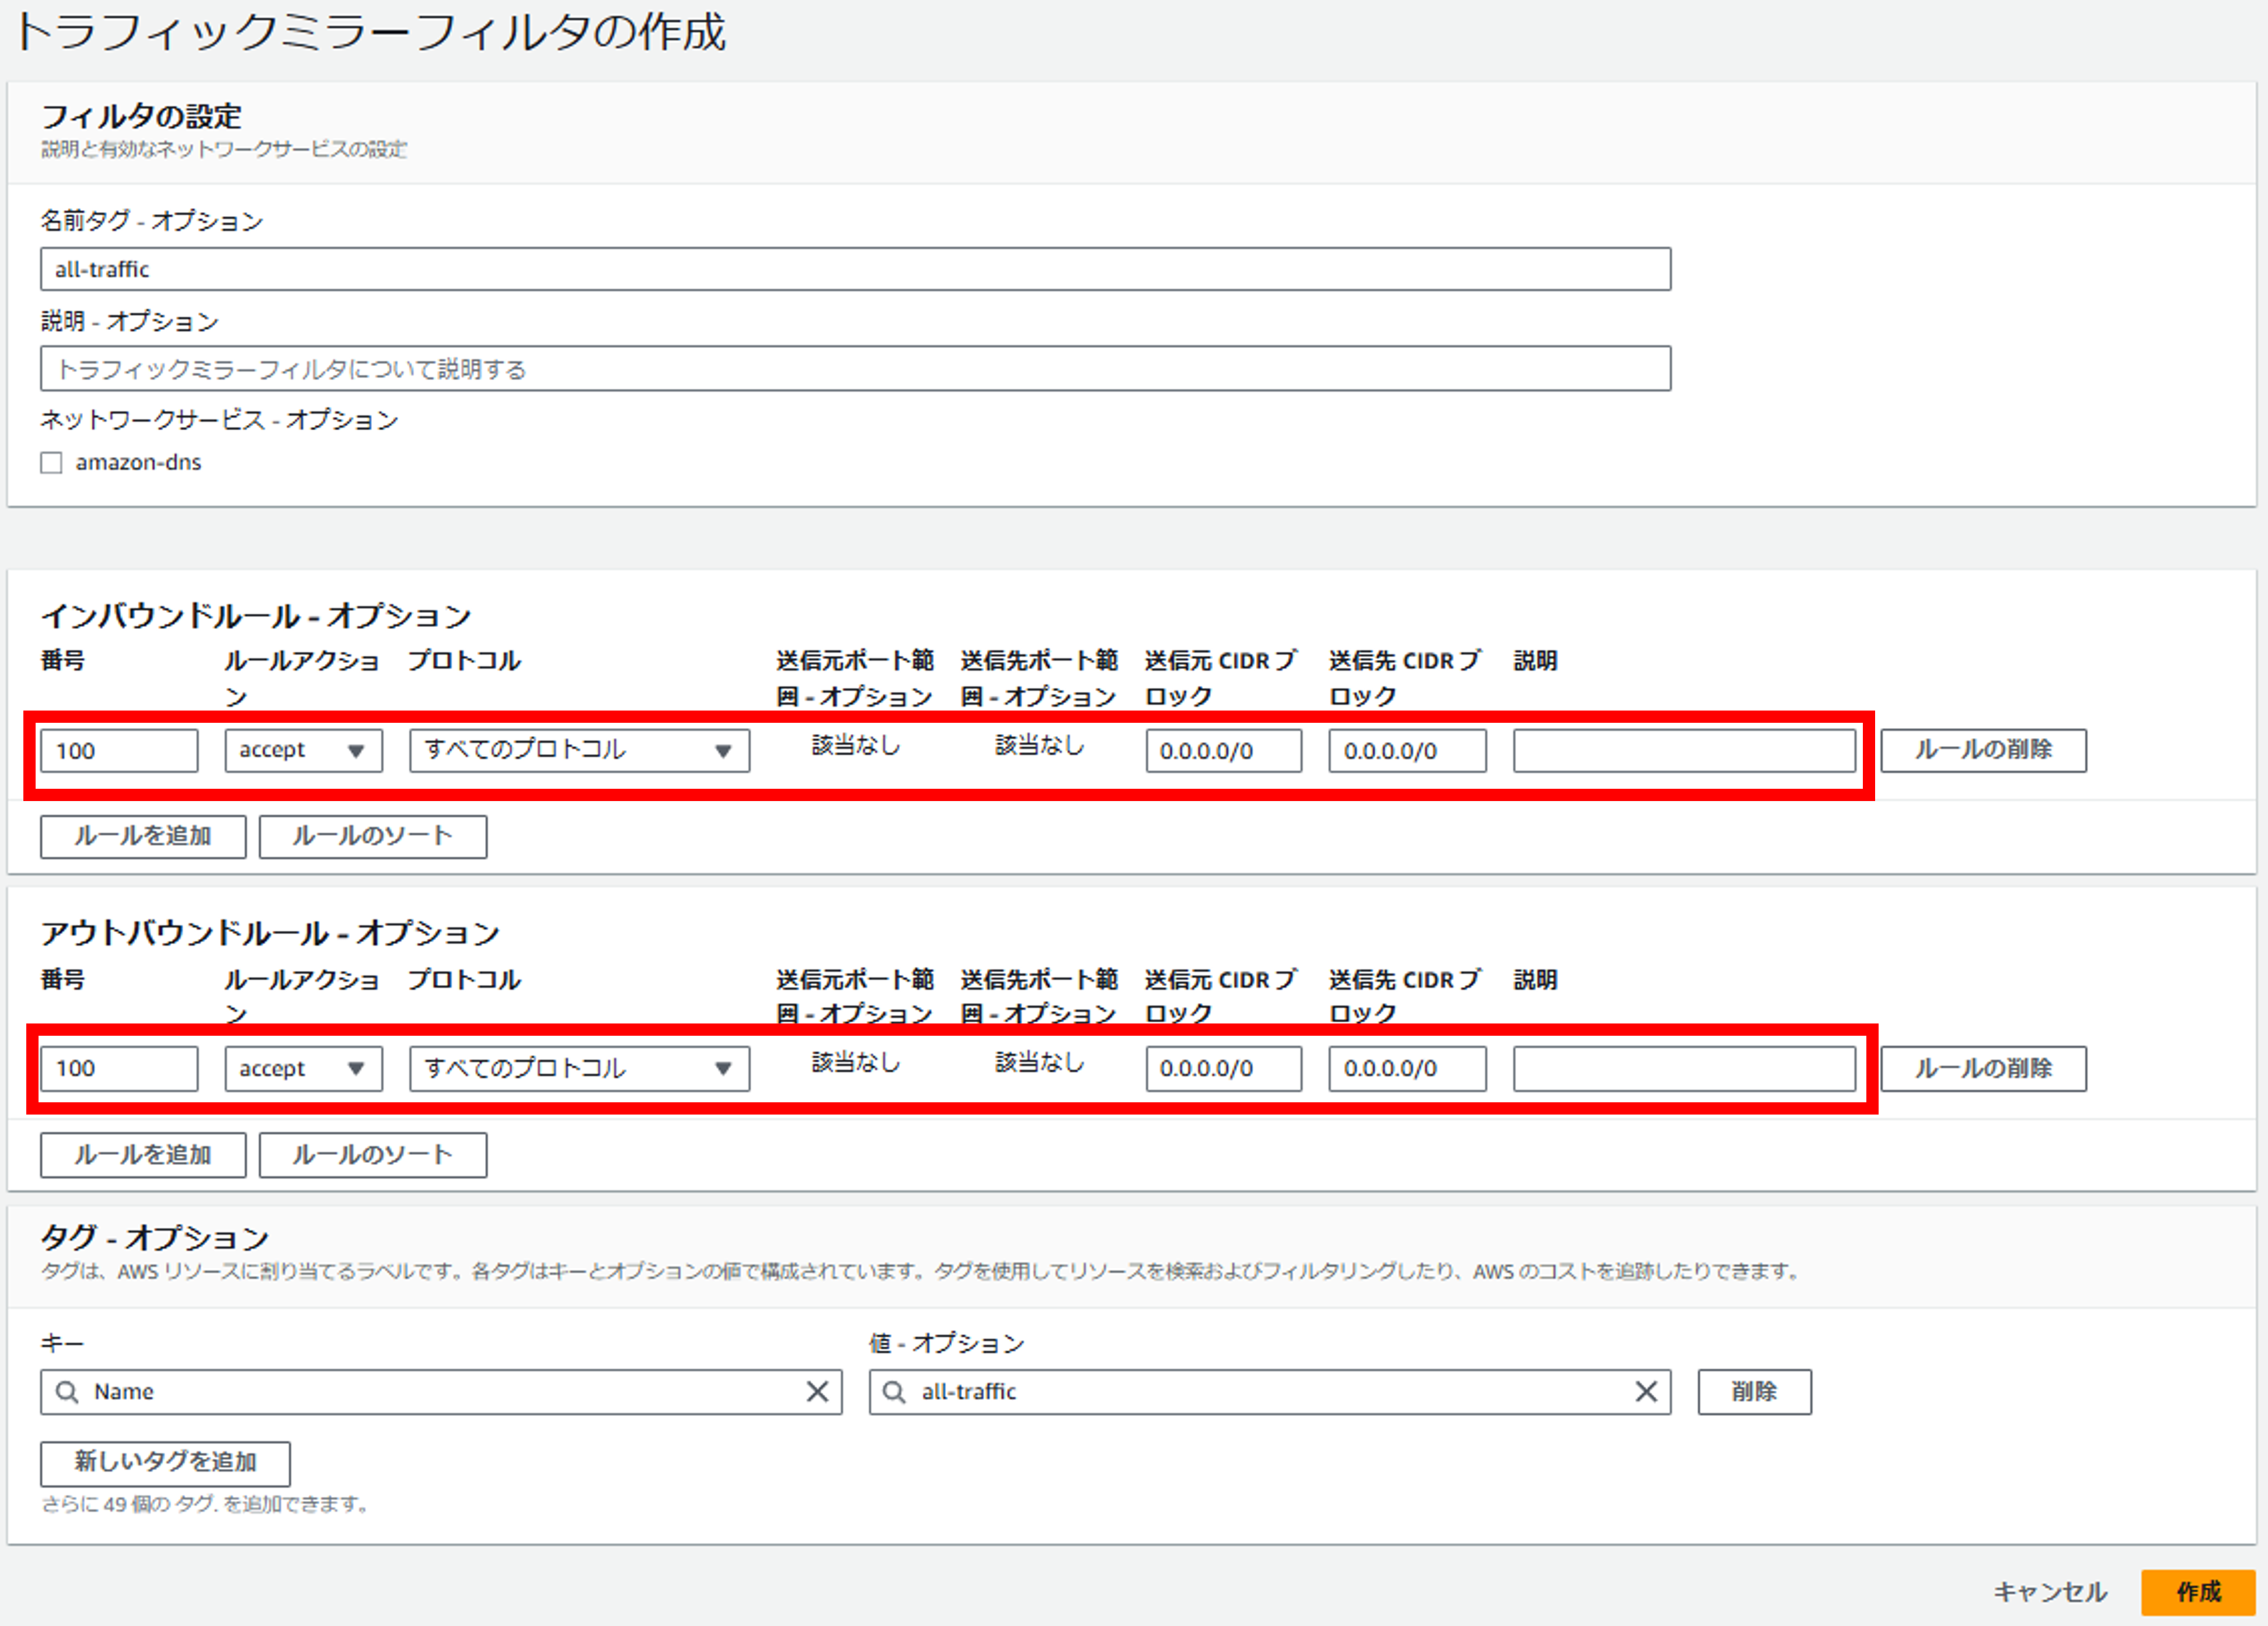
Task: Click the tag key field containing Name
Action: tap(441, 1392)
